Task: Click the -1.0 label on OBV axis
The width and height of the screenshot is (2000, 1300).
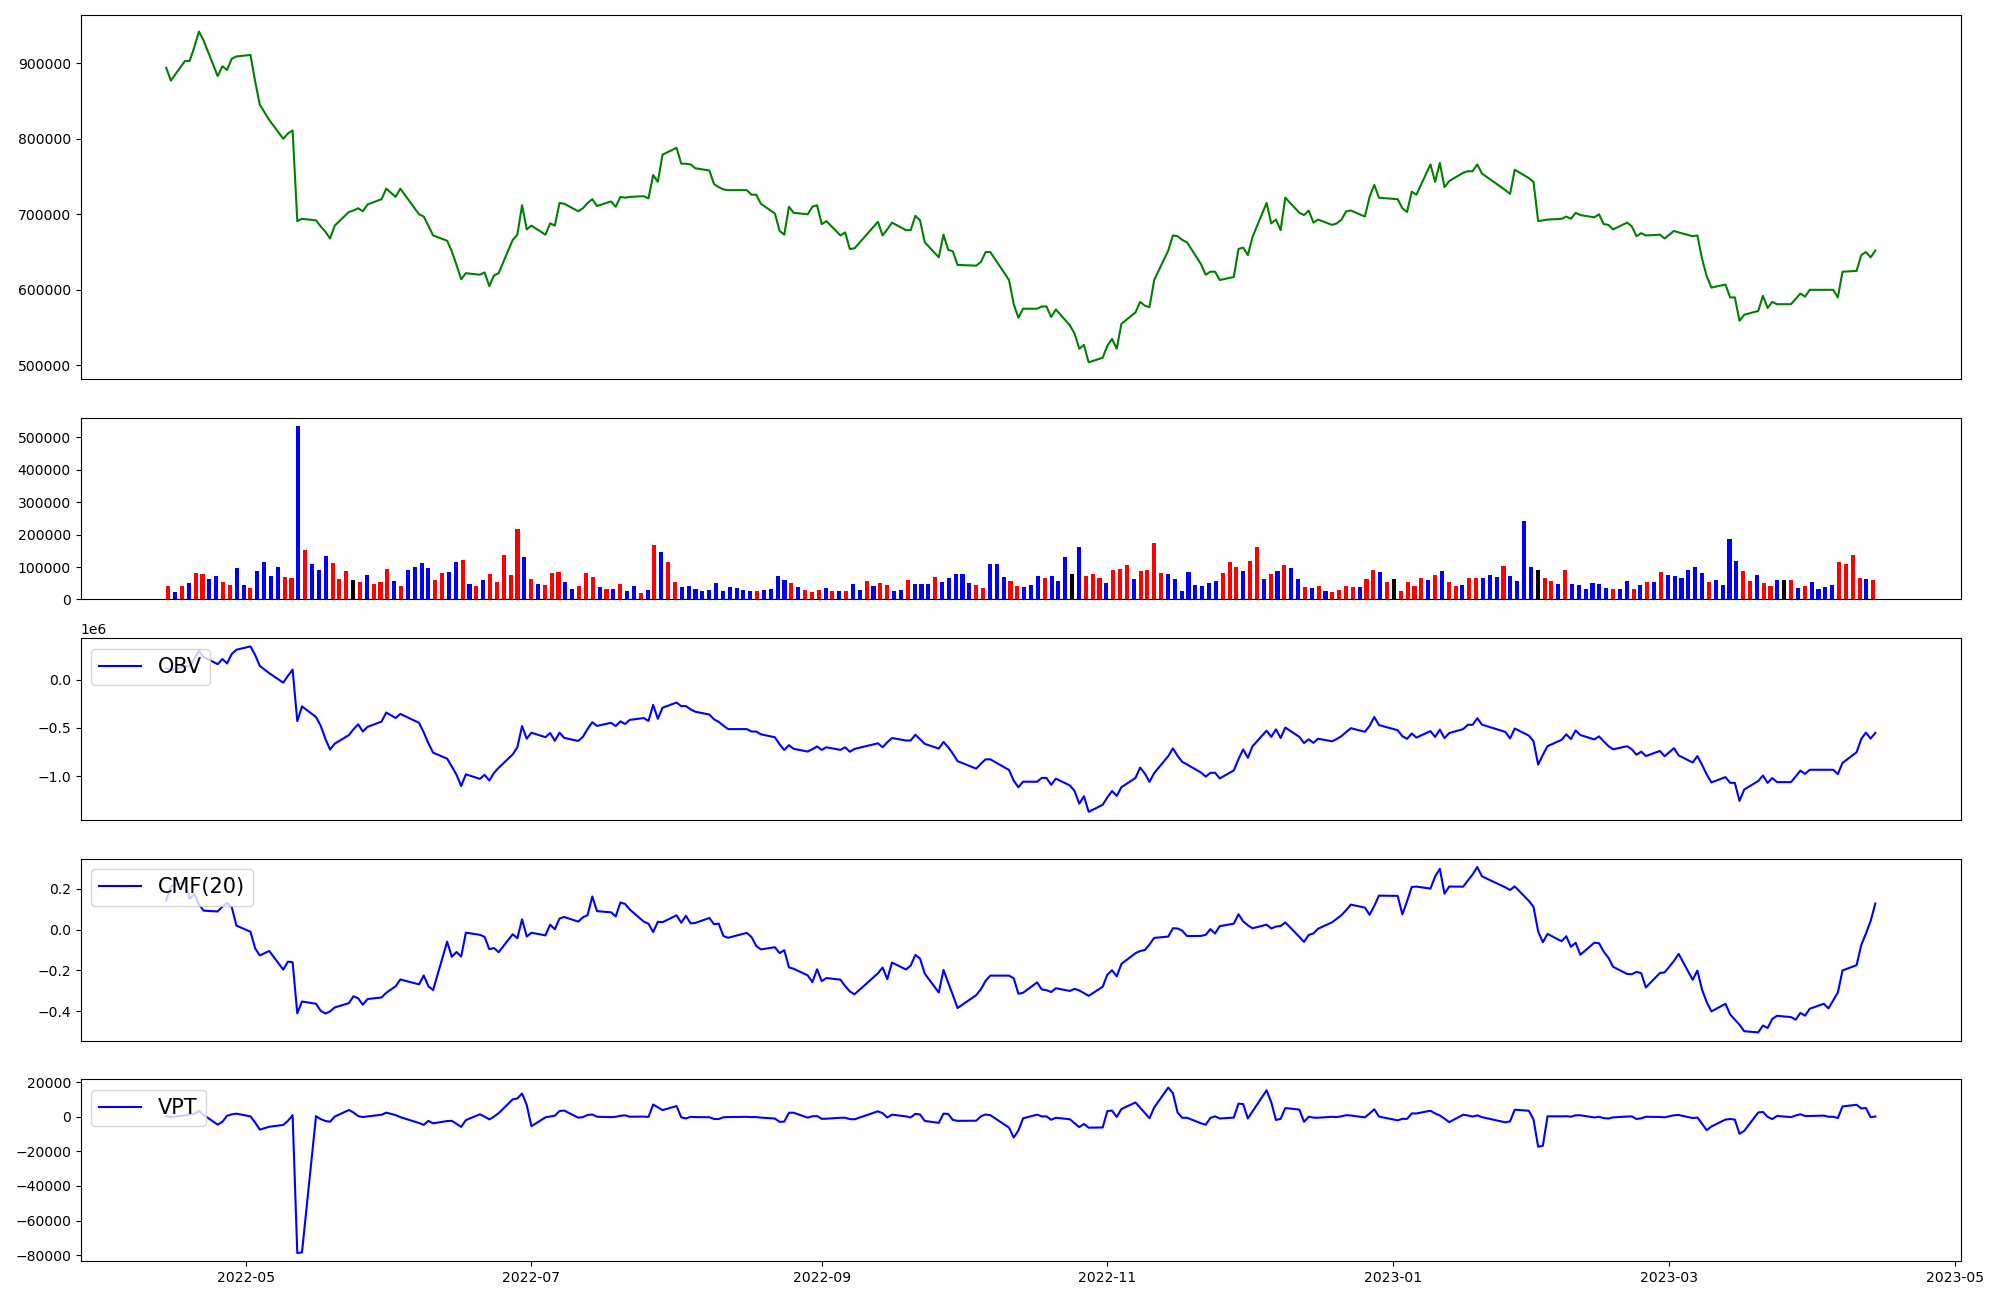Action: point(56,777)
